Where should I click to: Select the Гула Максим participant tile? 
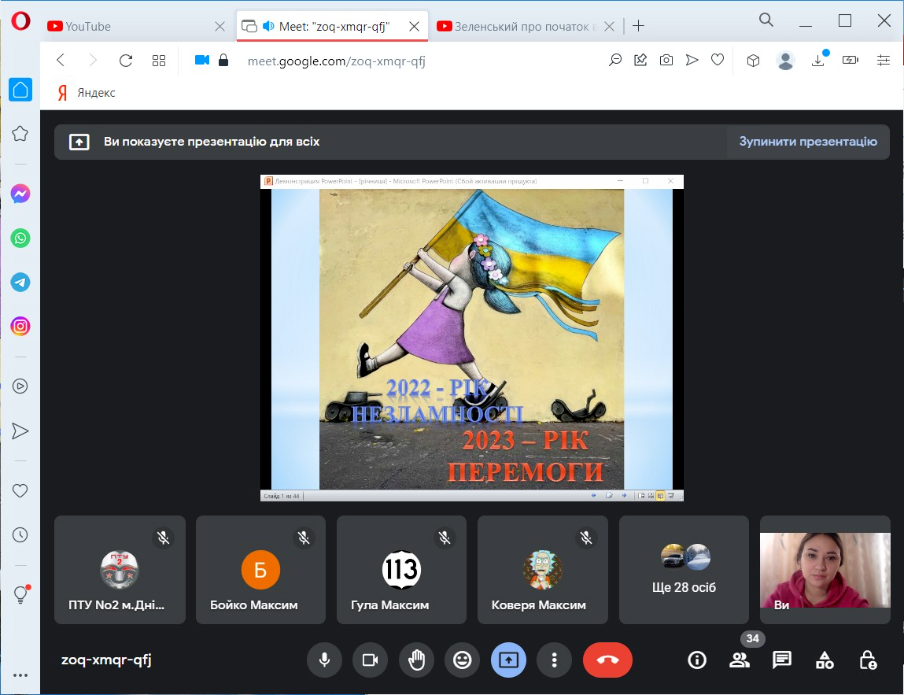[x=401, y=570]
